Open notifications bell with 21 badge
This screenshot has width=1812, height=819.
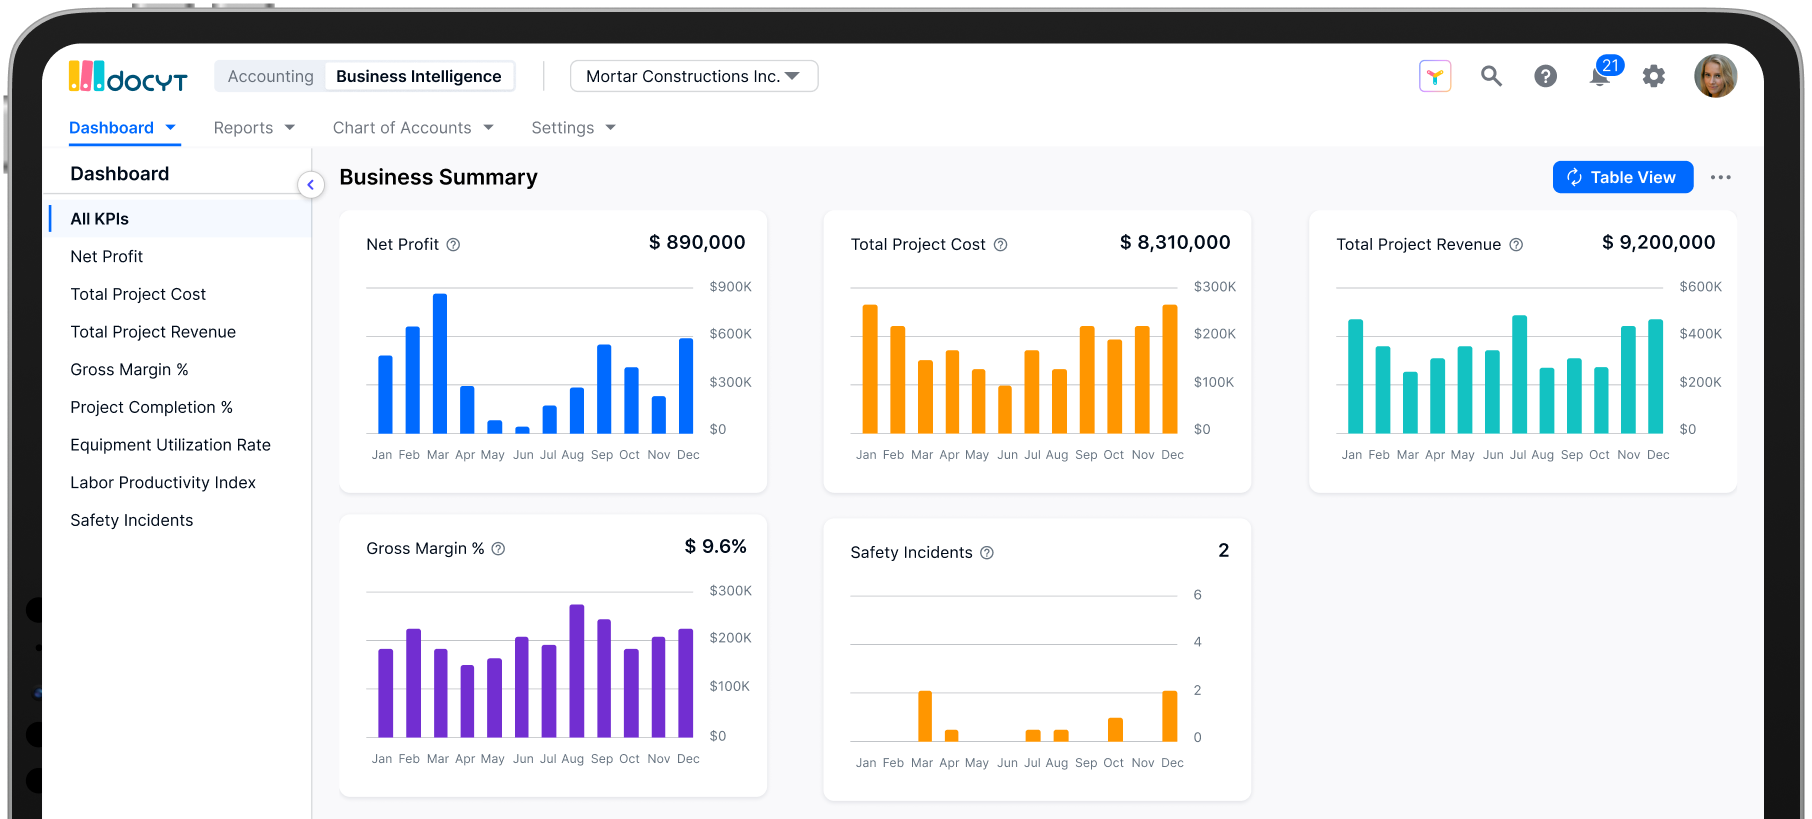pyautogui.click(x=1600, y=76)
